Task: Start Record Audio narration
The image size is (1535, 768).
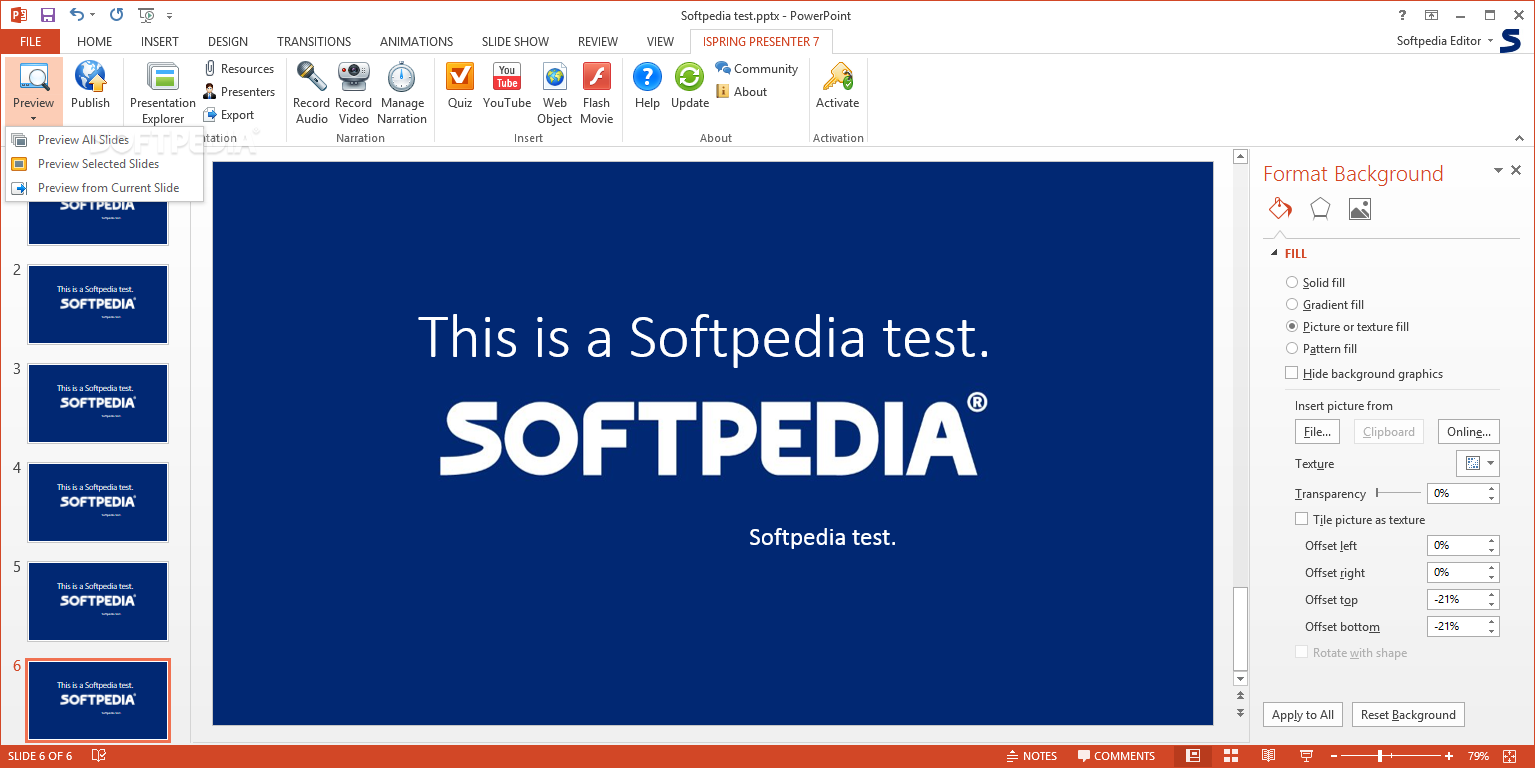Action: [x=311, y=93]
